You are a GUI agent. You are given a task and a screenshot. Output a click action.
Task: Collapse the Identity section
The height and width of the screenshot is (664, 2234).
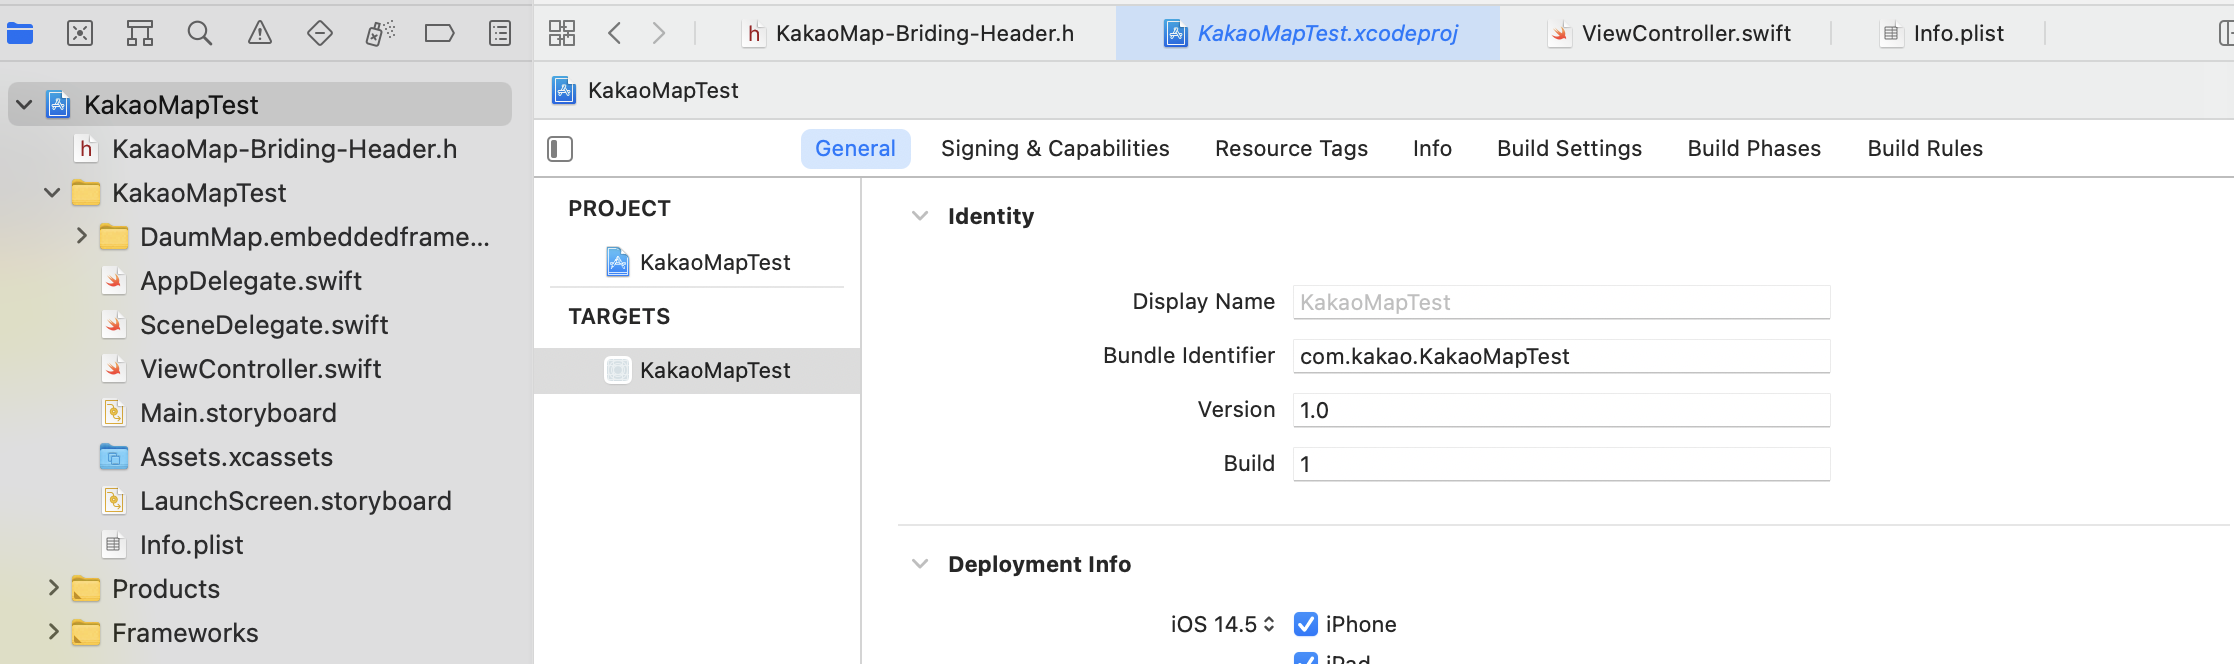click(x=920, y=216)
